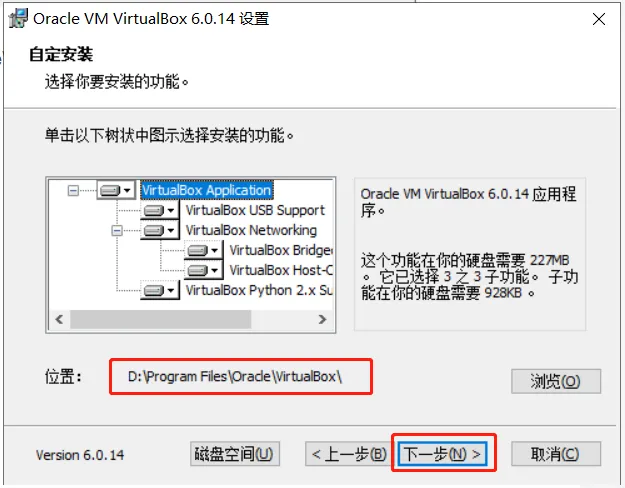Screen dimensions: 625x488
Task: Open VirtualBox USB Support drive icon dropdown
Action: (160, 210)
